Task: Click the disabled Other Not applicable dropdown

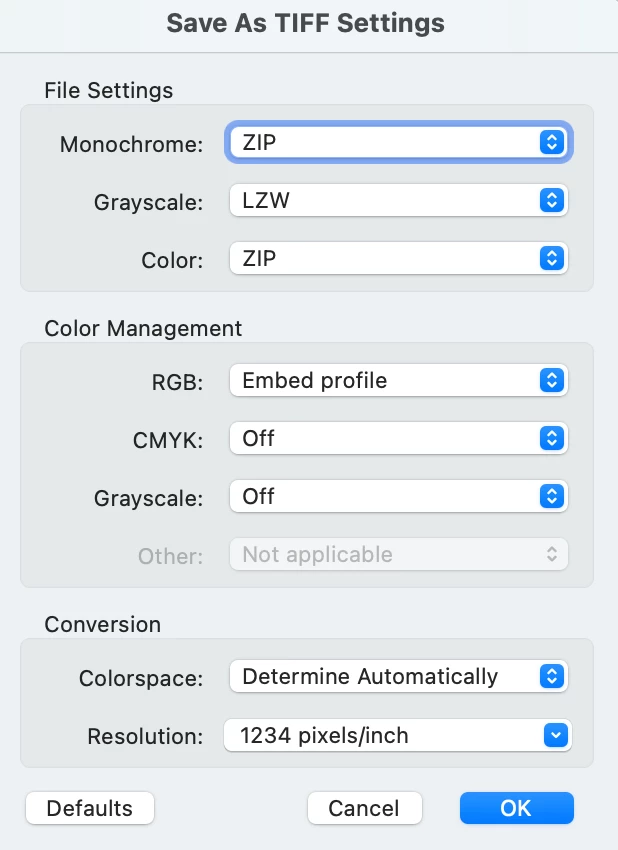Action: point(398,555)
